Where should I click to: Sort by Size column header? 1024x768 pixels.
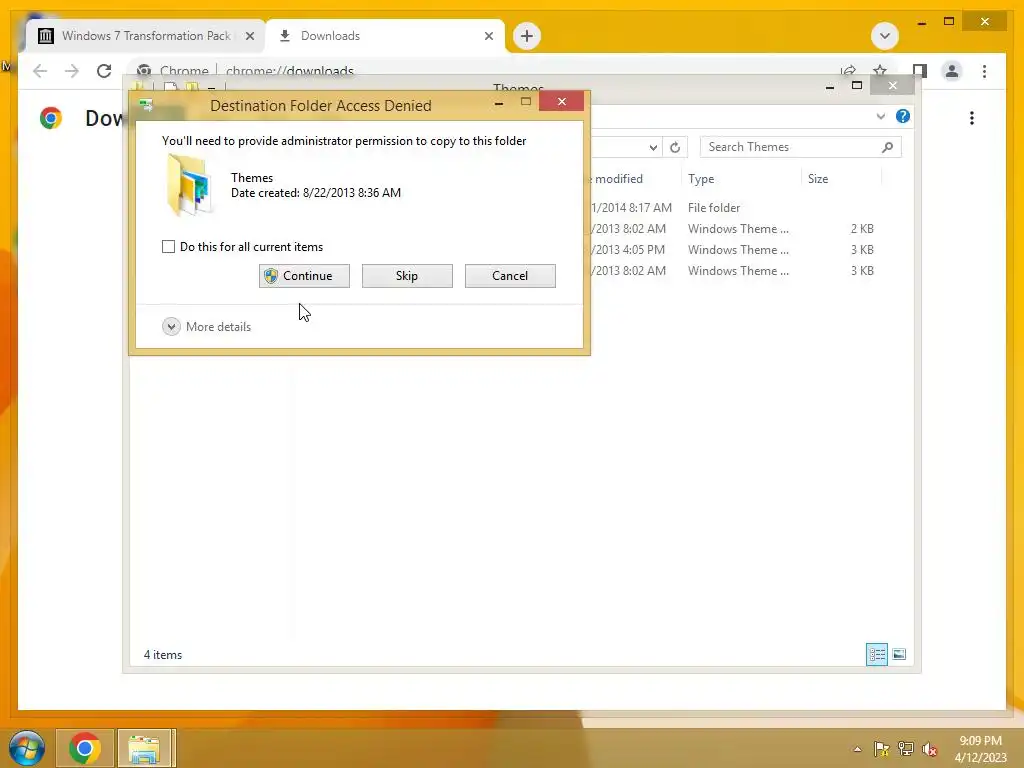[x=818, y=179]
